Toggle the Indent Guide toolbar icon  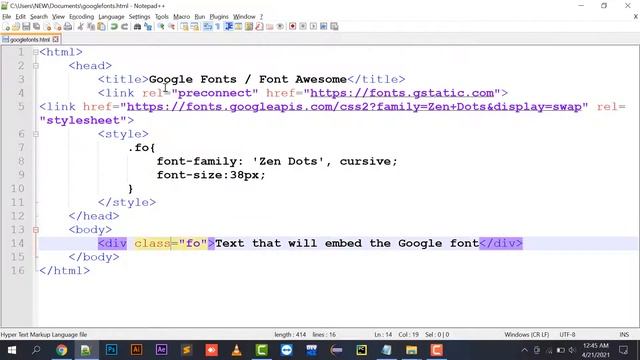[x=229, y=27]
